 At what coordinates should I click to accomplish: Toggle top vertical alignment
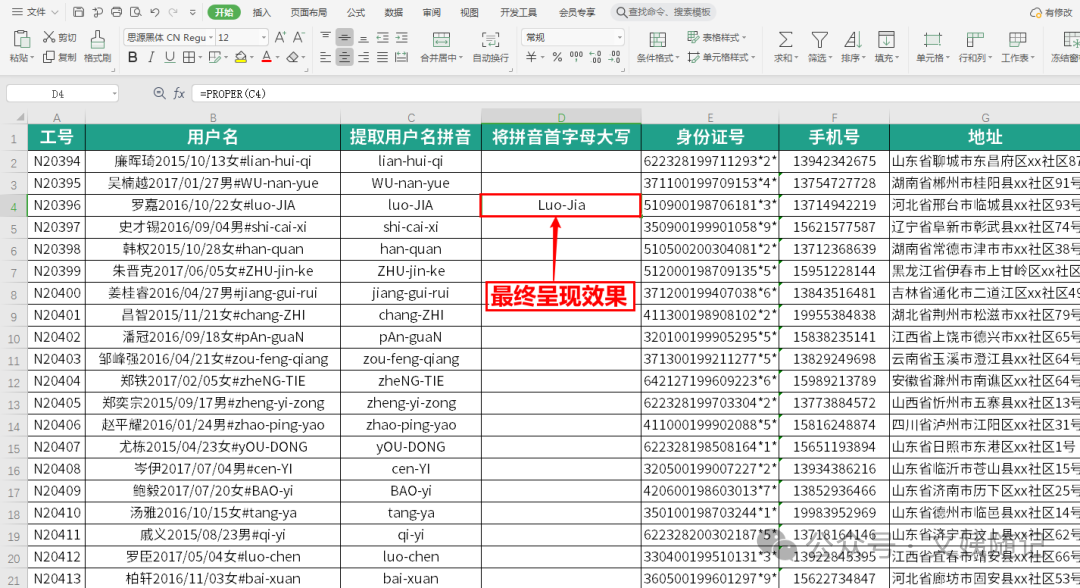click(326, 37)
